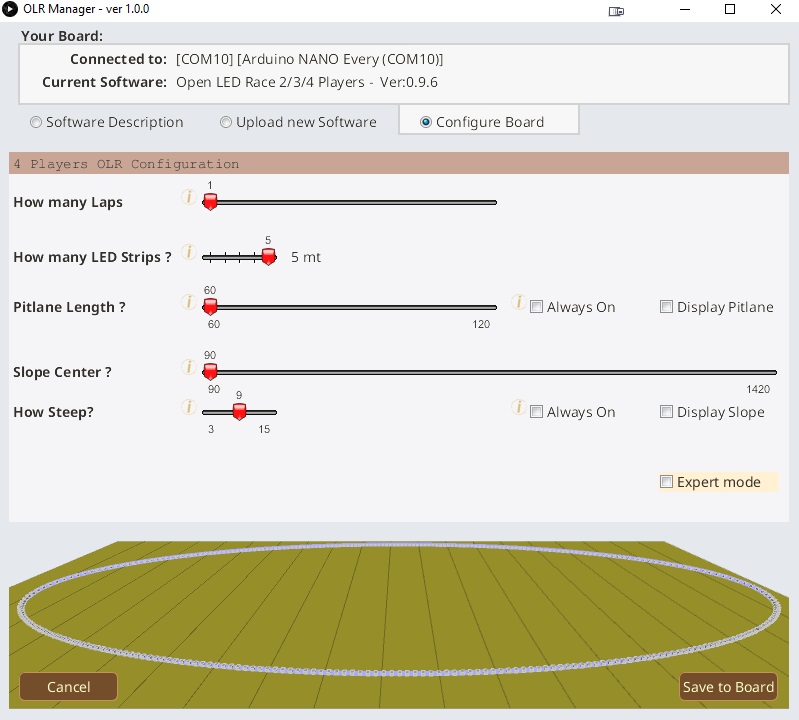This screenshot has height=720, width=799.
Task: Enable slope Always On checkbox
Action: (x=536, y=412)
